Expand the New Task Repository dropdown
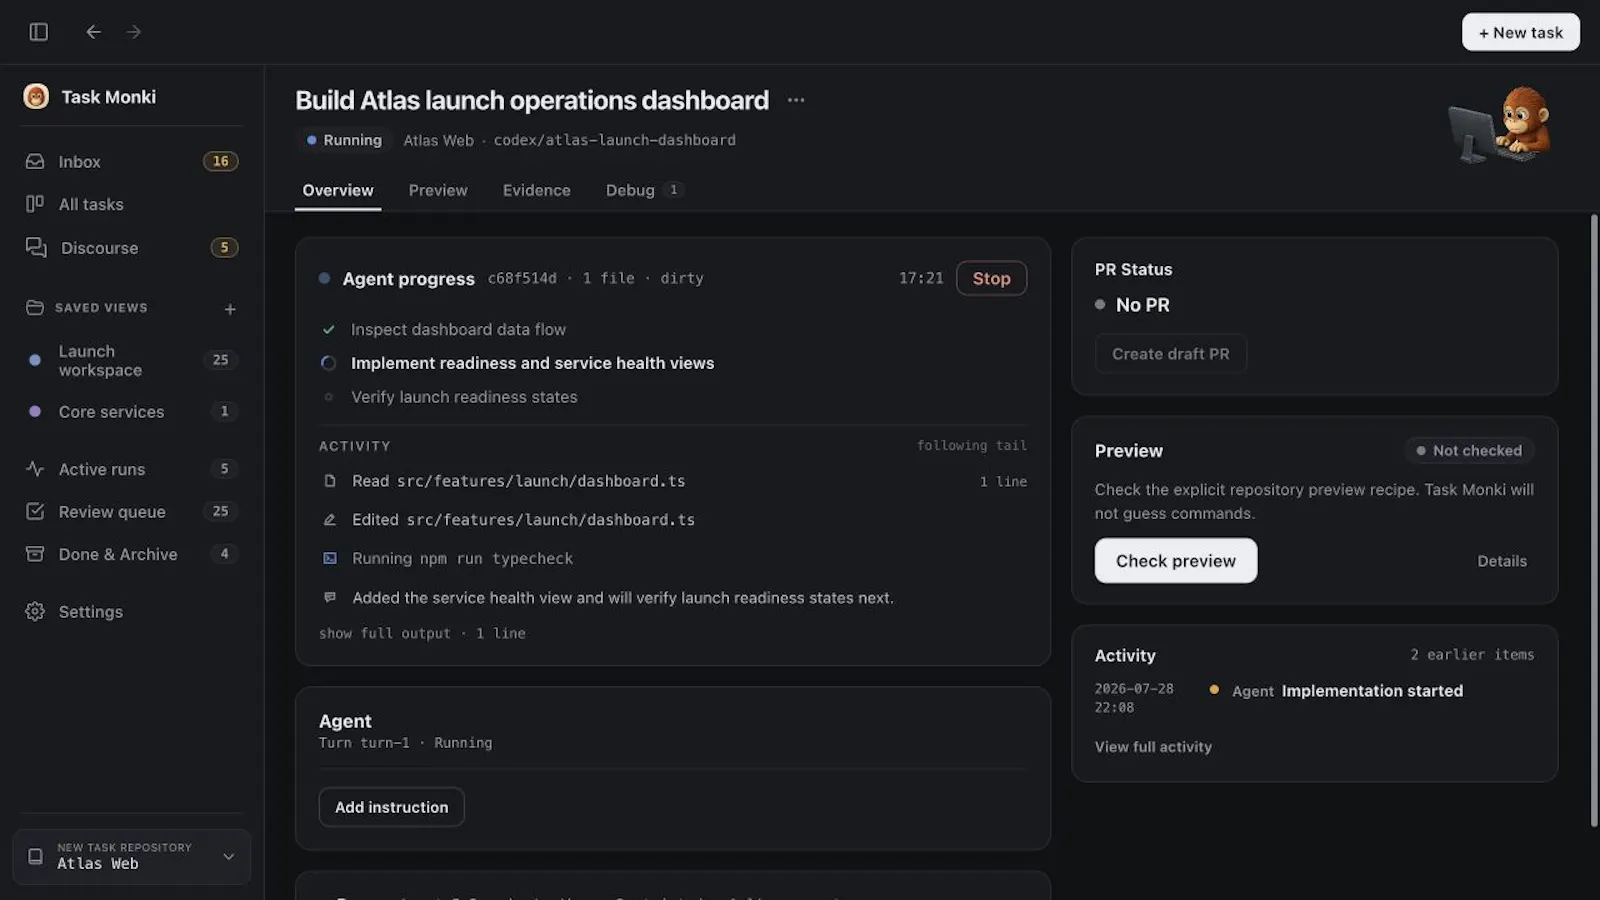This screenshot has width=1600, height=900. coord(229,856)
